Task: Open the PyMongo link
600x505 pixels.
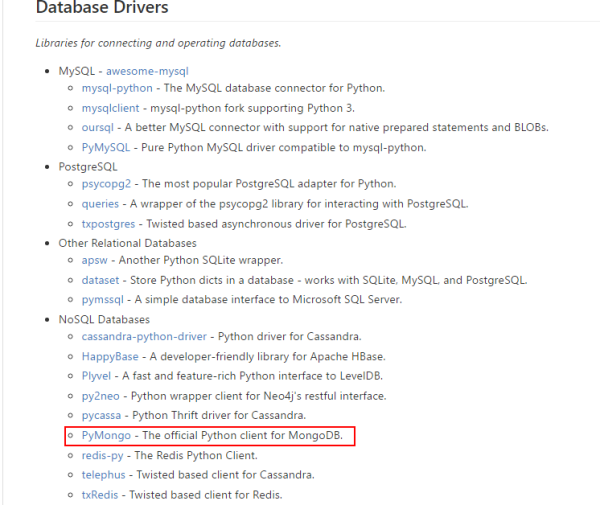Action: pos(106,435)
